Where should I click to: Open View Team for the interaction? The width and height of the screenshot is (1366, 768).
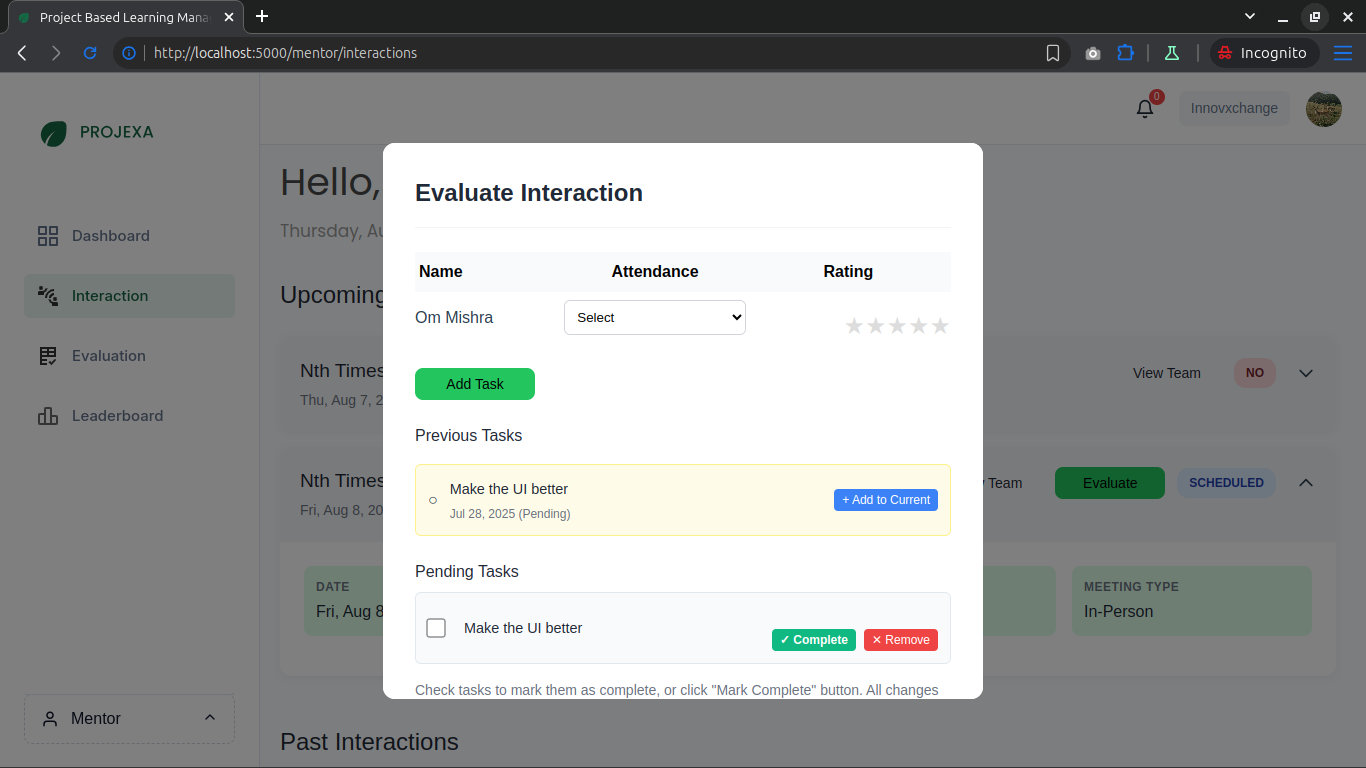tap(1166, 373)
